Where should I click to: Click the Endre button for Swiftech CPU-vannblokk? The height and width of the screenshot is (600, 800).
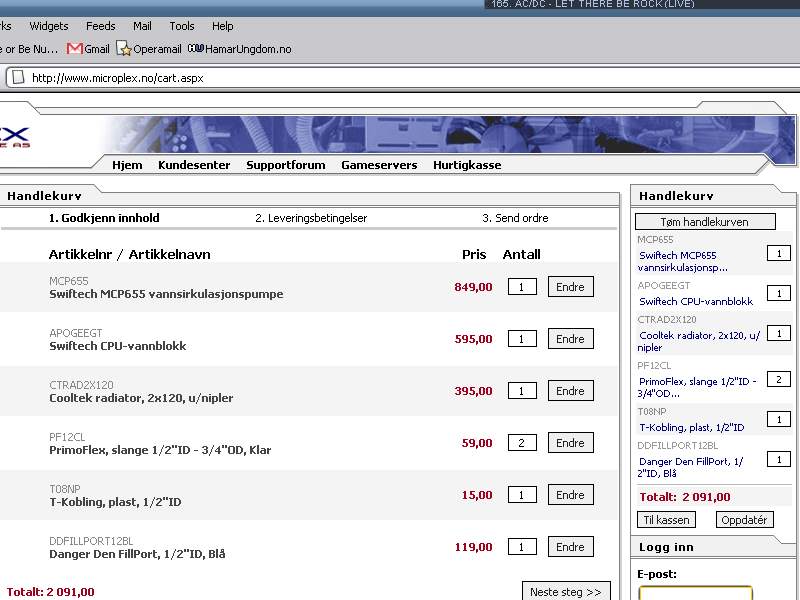coord(570,339)
